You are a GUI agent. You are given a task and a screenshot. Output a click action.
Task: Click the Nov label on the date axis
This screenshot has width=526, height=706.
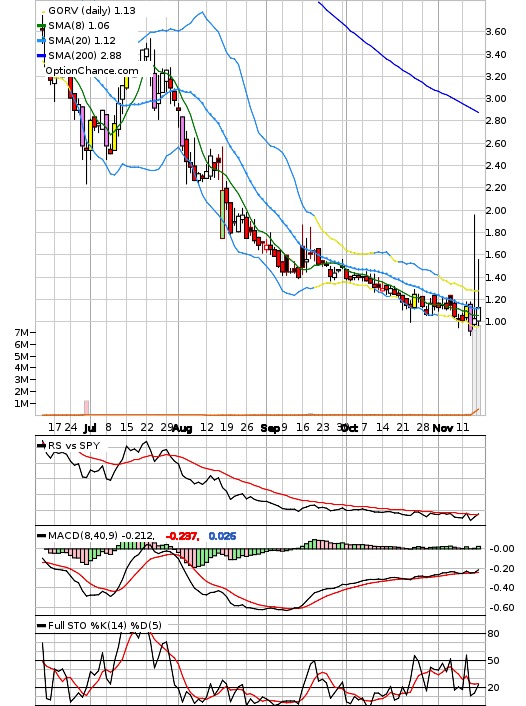point(443,428)
